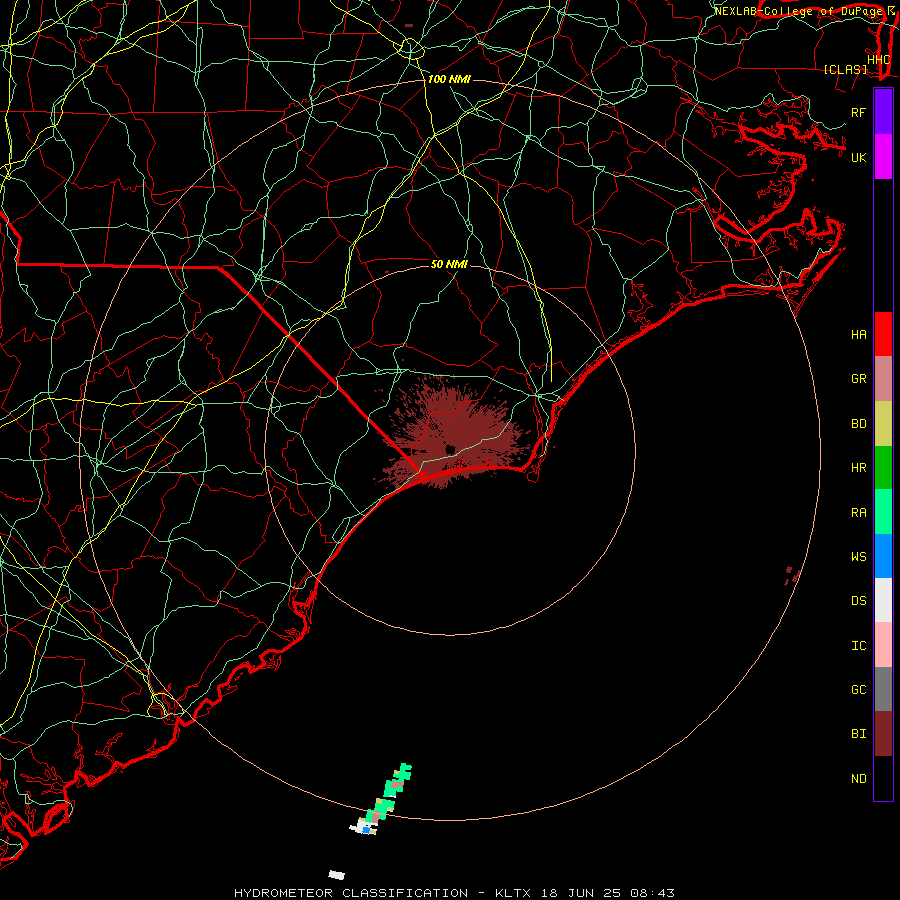
Task: Click the WS legend label
Action: tap(859, 557)
